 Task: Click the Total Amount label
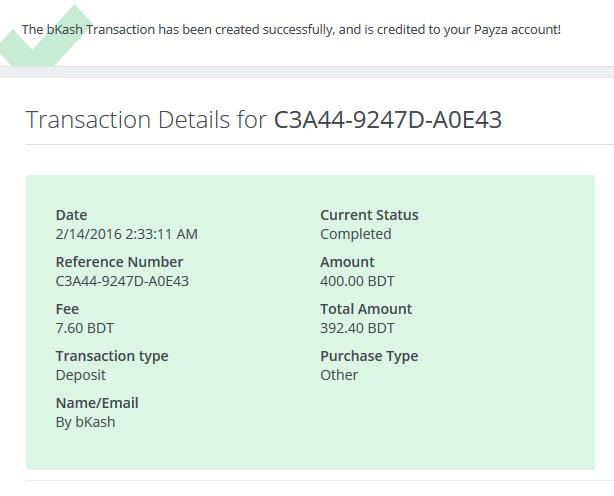(x=366, y=309)
